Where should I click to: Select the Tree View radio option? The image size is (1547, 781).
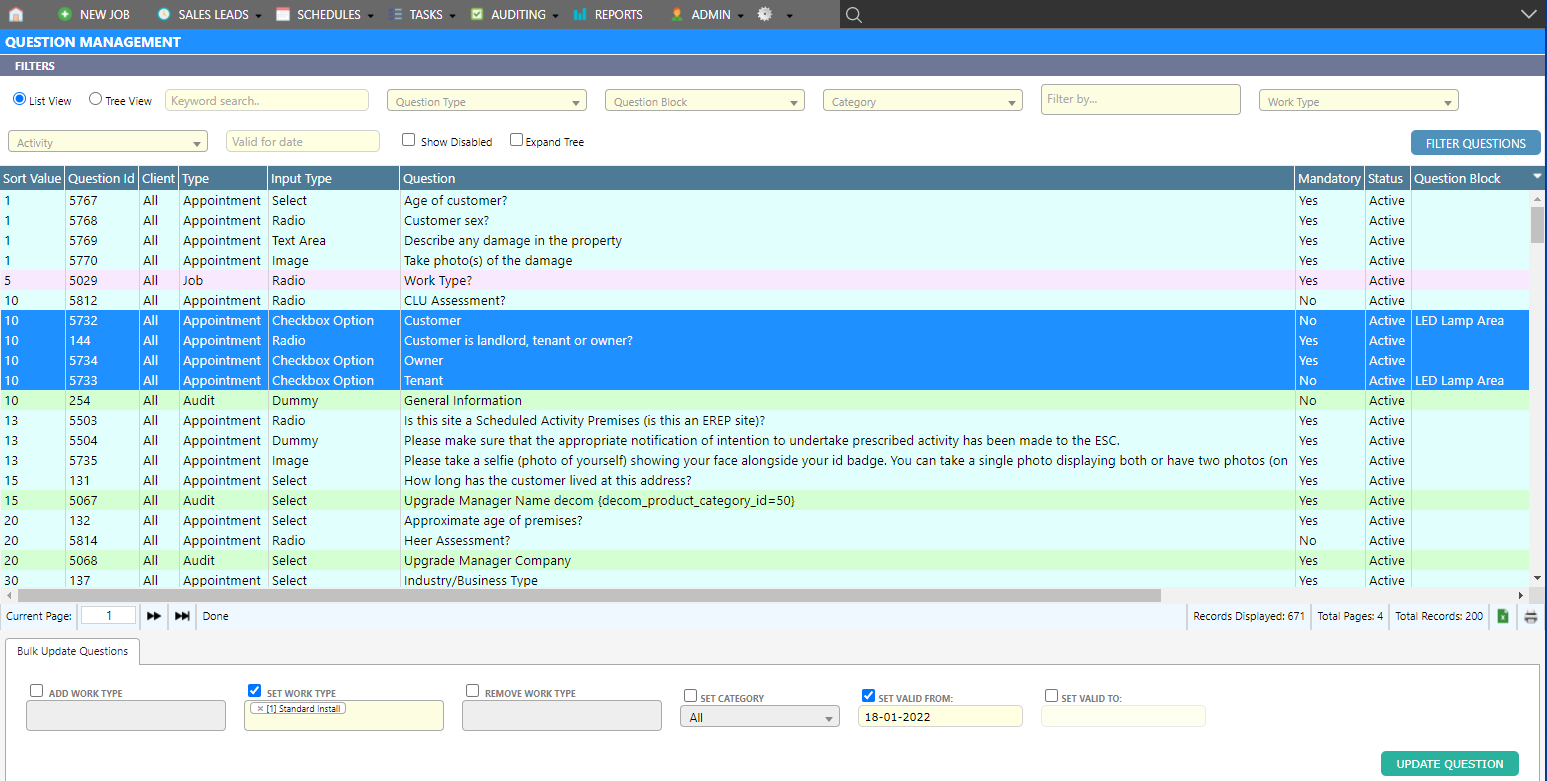(x=95, y=99)
